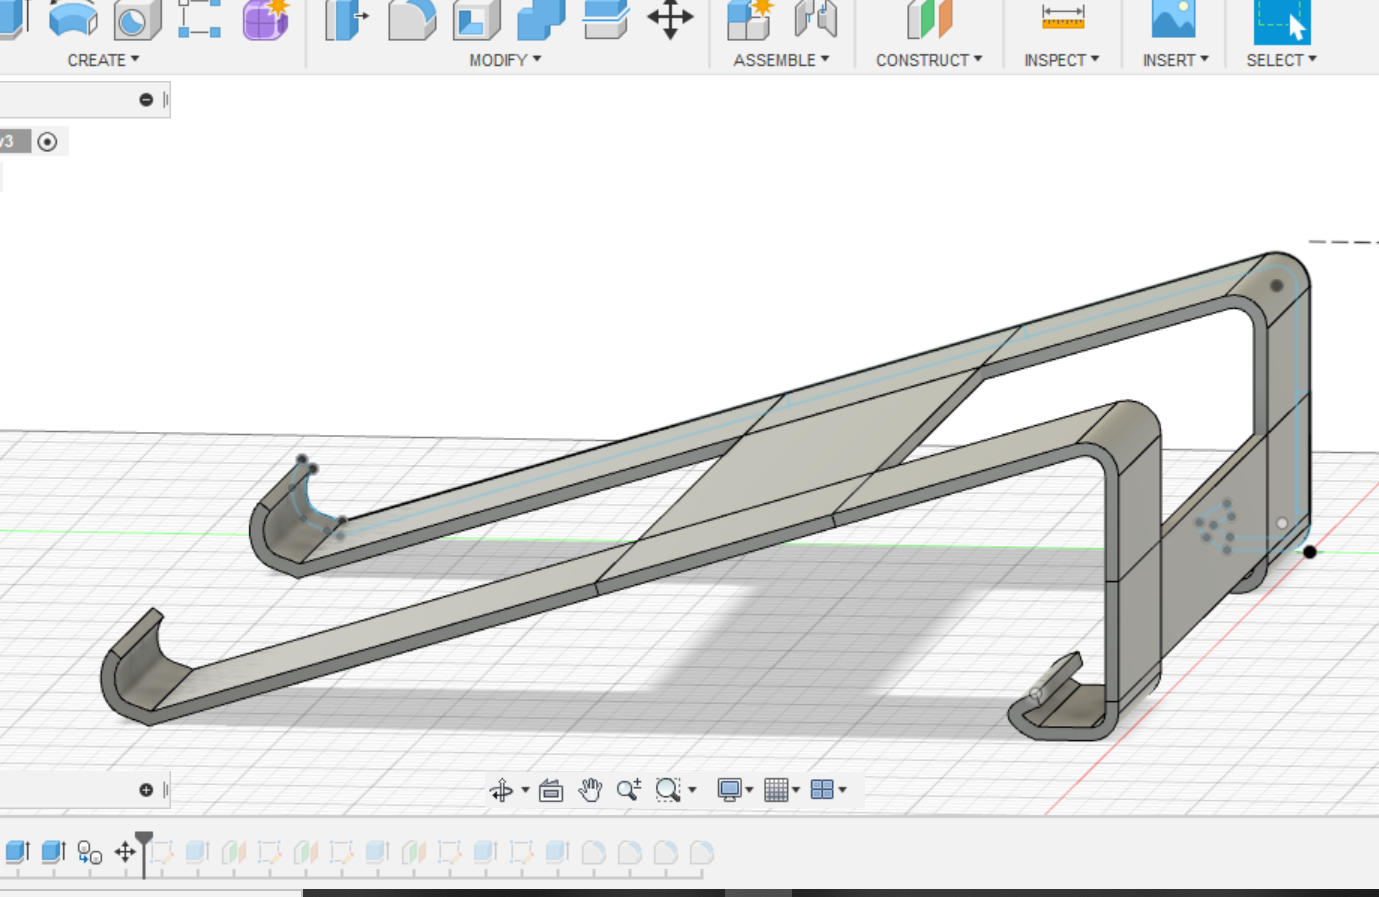The width and height of the screenshot is (1379, 897).
Task: Click the Orbit navigation tool
Action: (x=501, y=791)
